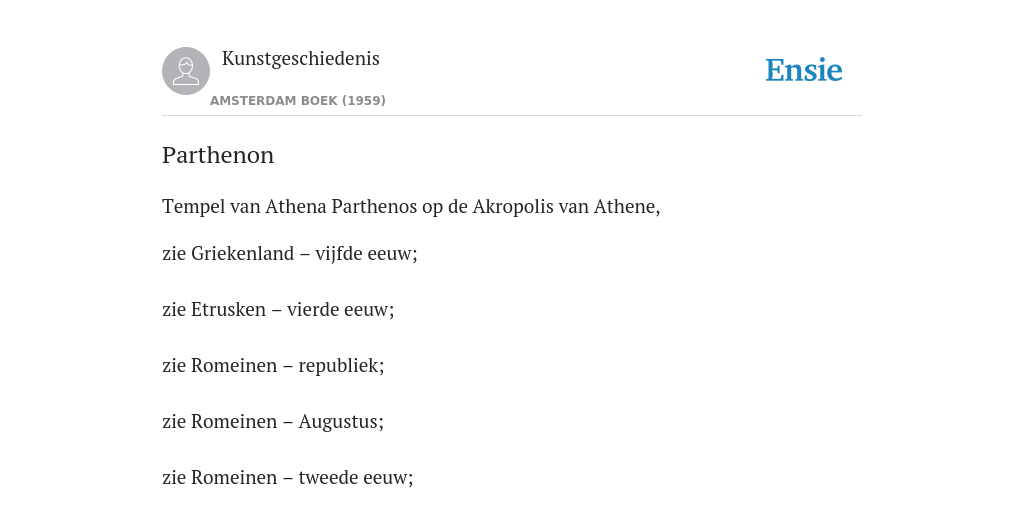Click 'zie Romeinen – tweede eeuw' reference
Screen dimensions: 1024x512
(288, 478)
